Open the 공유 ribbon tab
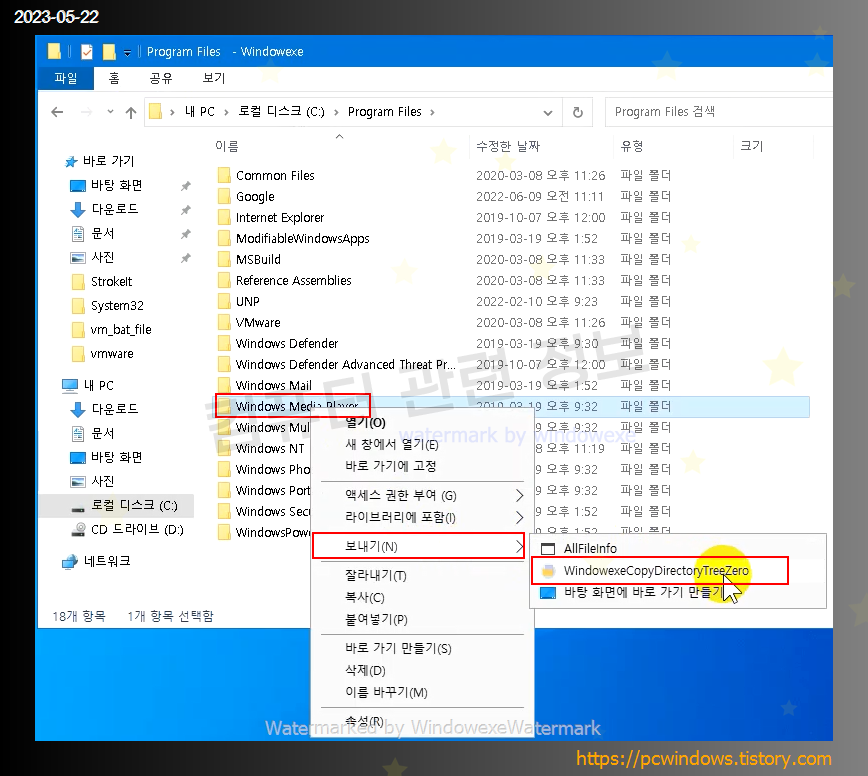Image resolution: width=868 pixels, height=776 pixels. pyautogui.click(x=161, y=78)
